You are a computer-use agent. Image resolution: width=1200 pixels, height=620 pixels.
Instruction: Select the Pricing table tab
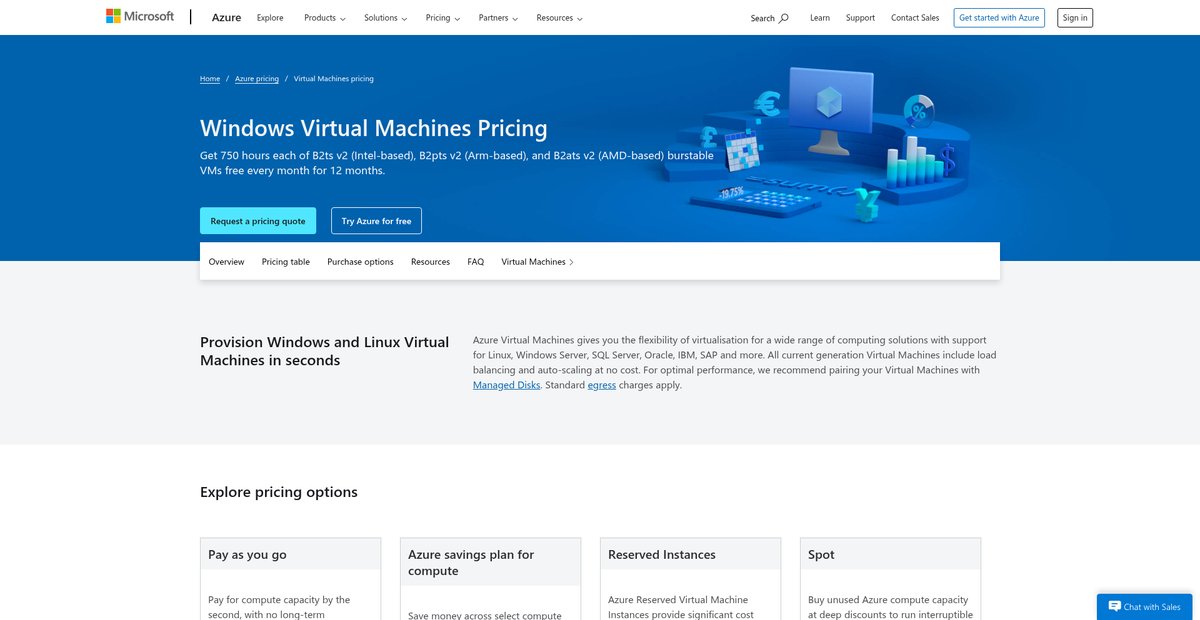(286, 262)
